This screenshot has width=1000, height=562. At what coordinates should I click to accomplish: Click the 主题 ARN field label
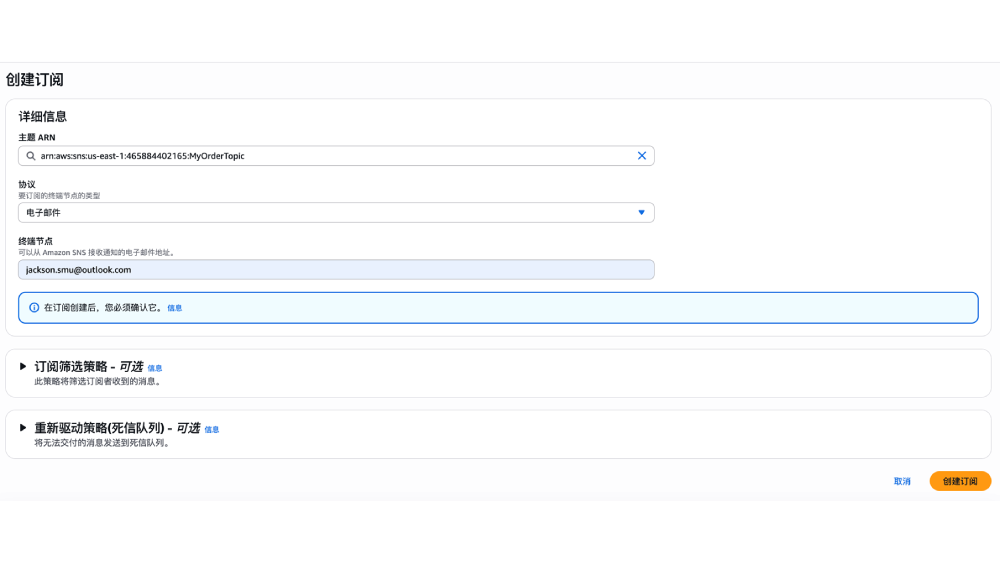37,137
